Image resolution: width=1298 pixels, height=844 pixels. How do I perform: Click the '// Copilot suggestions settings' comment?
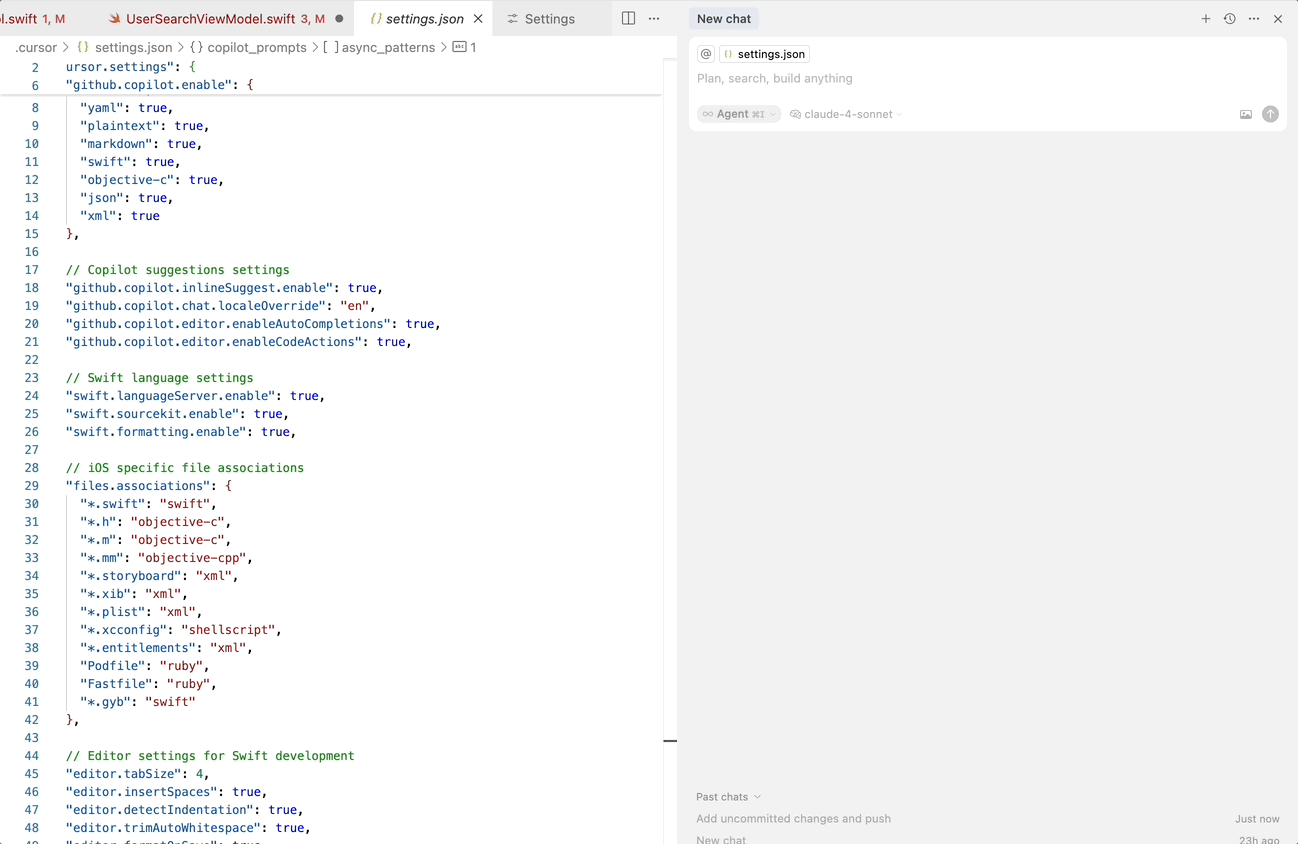click(x=178, y=270)
